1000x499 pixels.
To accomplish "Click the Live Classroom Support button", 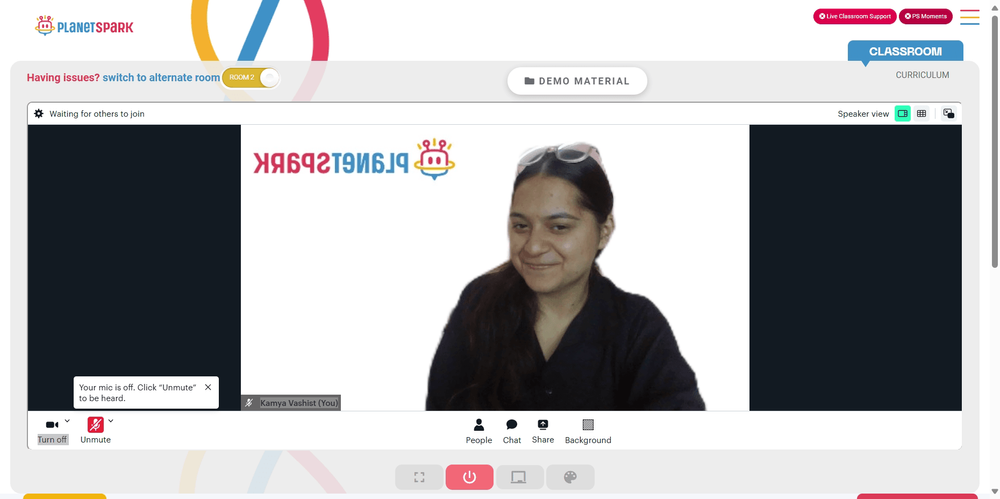I will coord(855,17).
